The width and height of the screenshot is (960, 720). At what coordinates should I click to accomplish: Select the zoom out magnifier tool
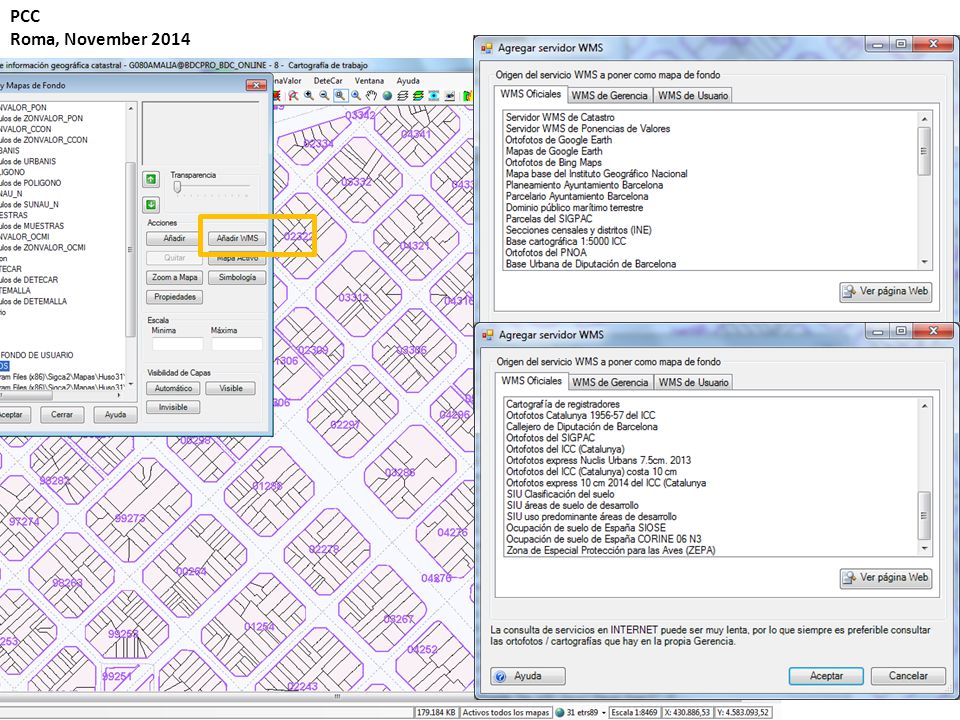click(x=324, y=96)
